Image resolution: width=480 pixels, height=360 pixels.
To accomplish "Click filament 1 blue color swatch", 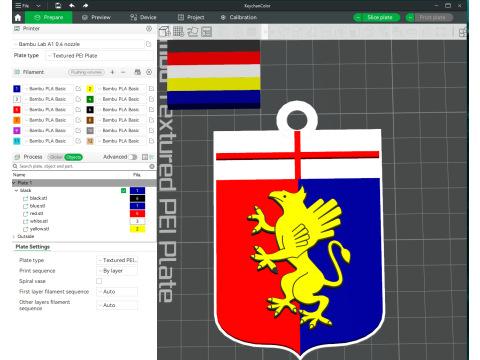I will 17,89.
